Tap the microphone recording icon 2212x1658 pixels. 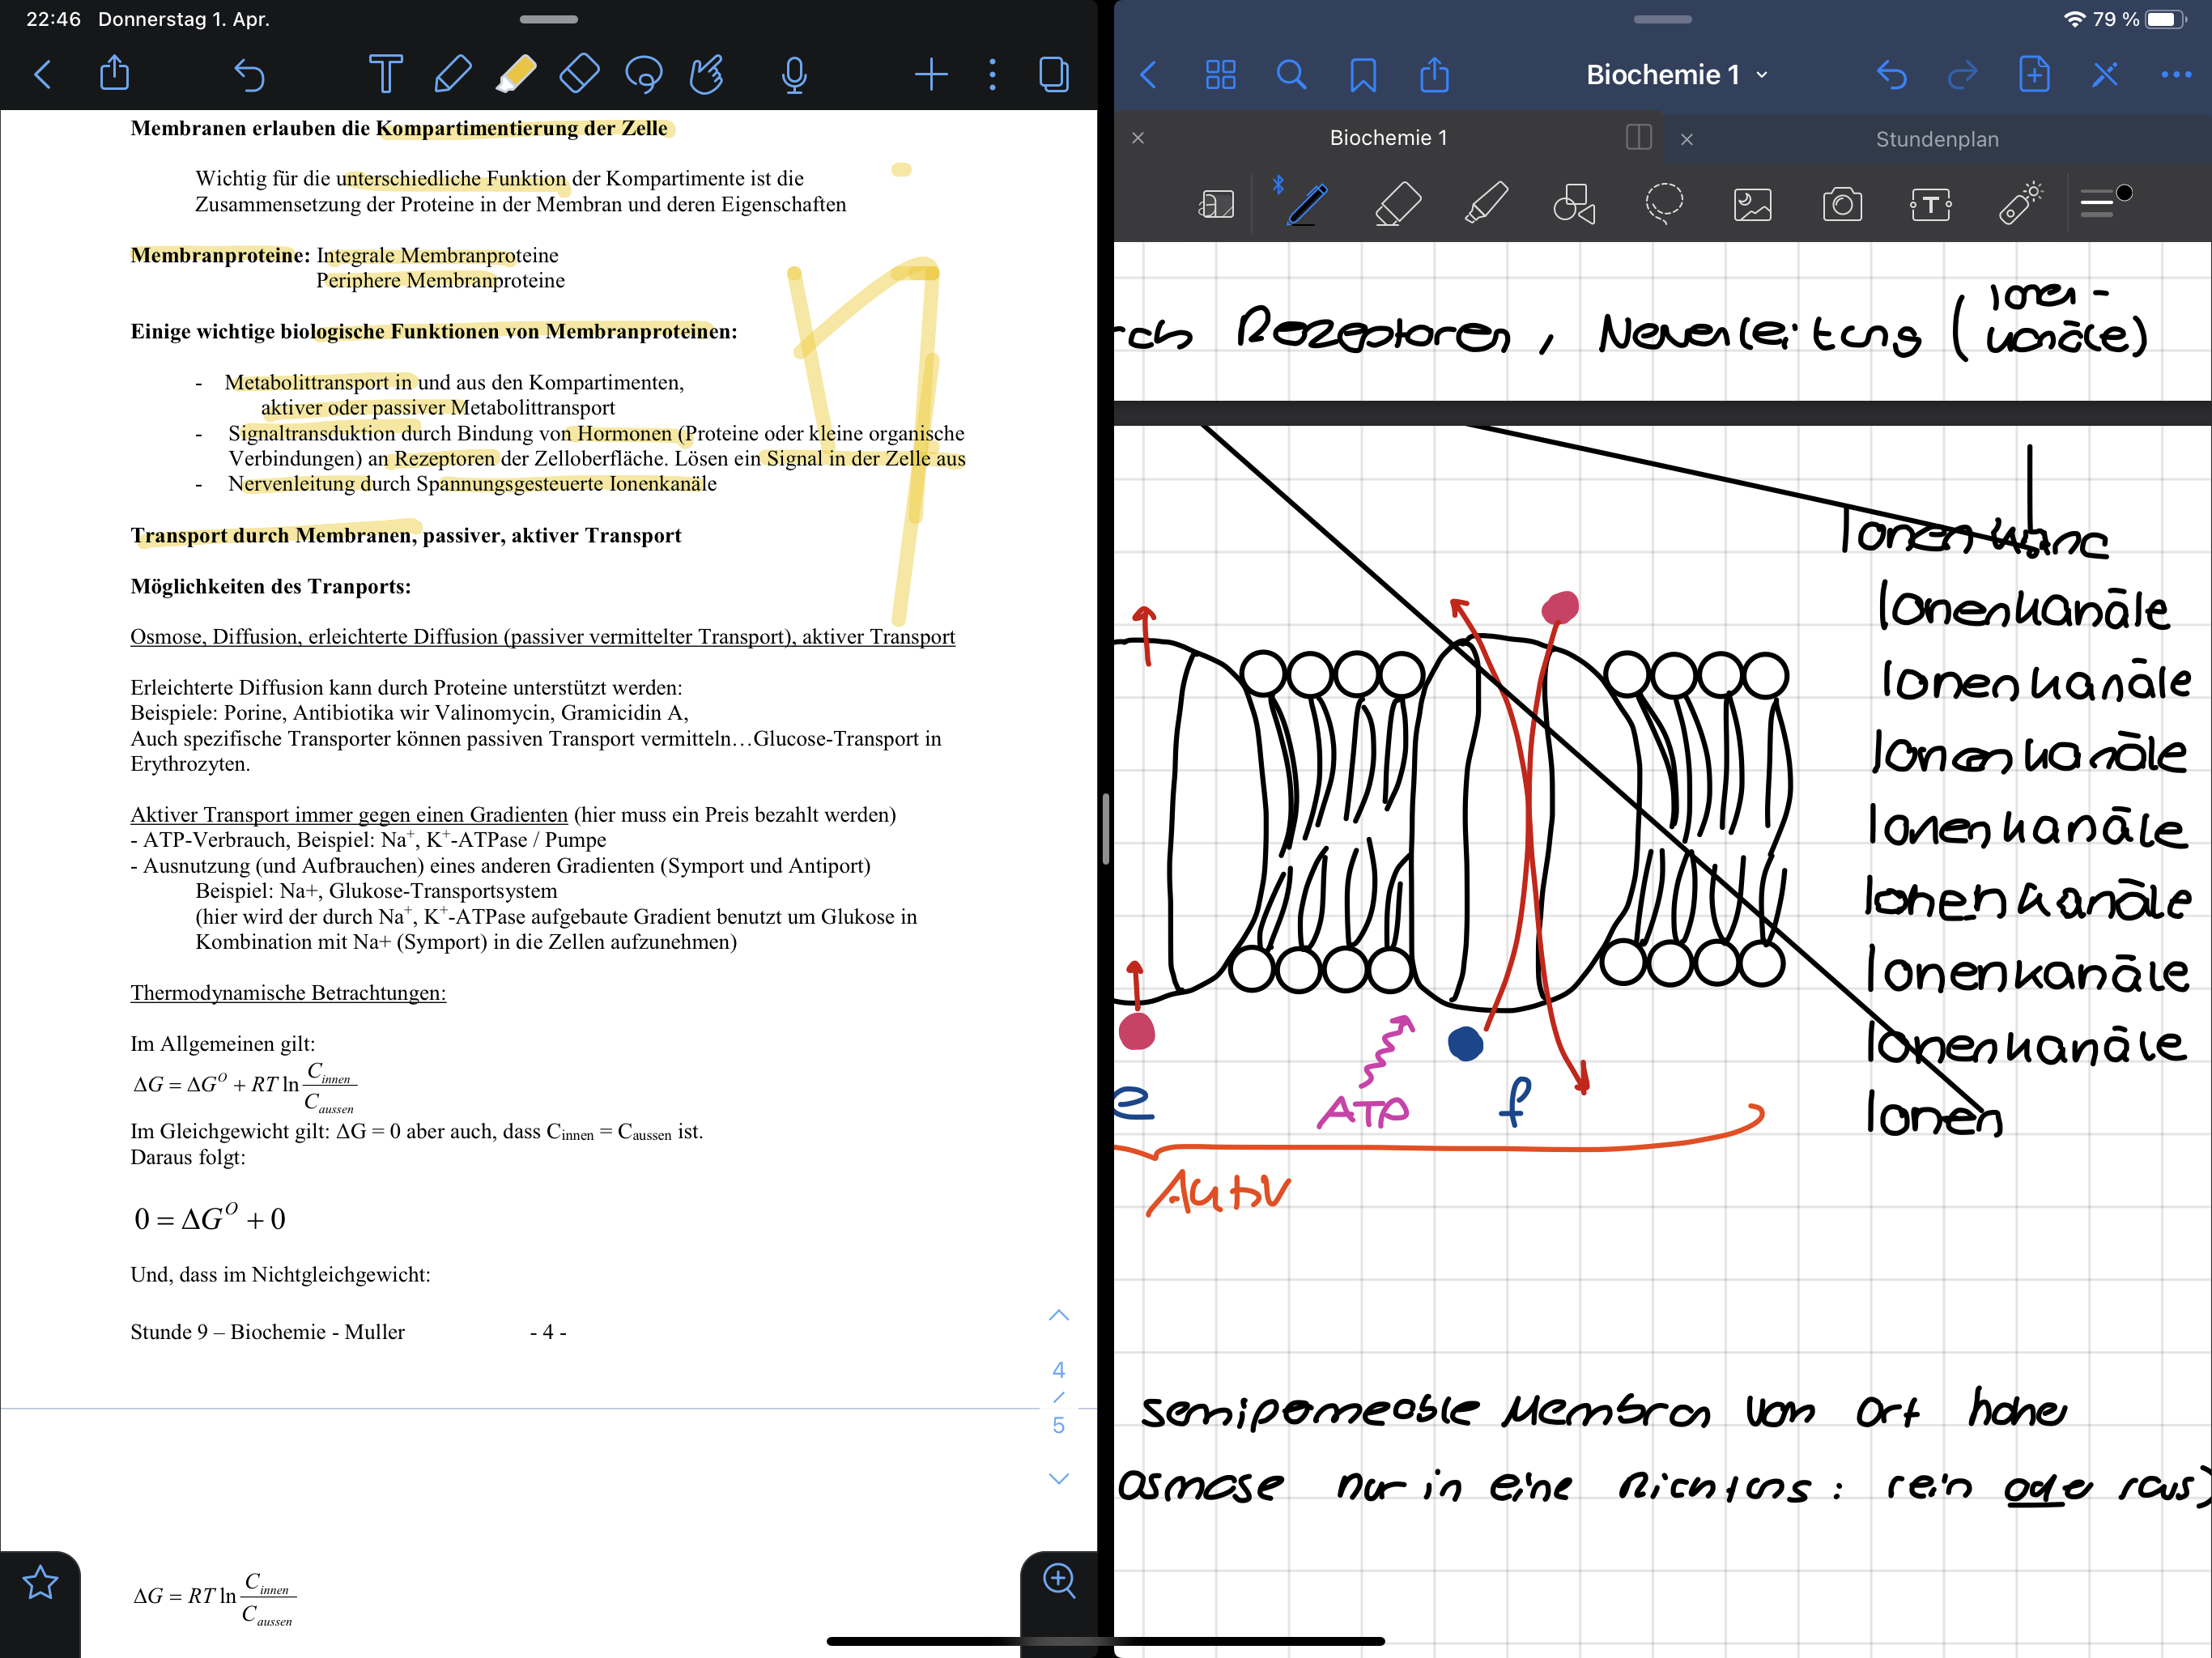[x=794, y=74]
